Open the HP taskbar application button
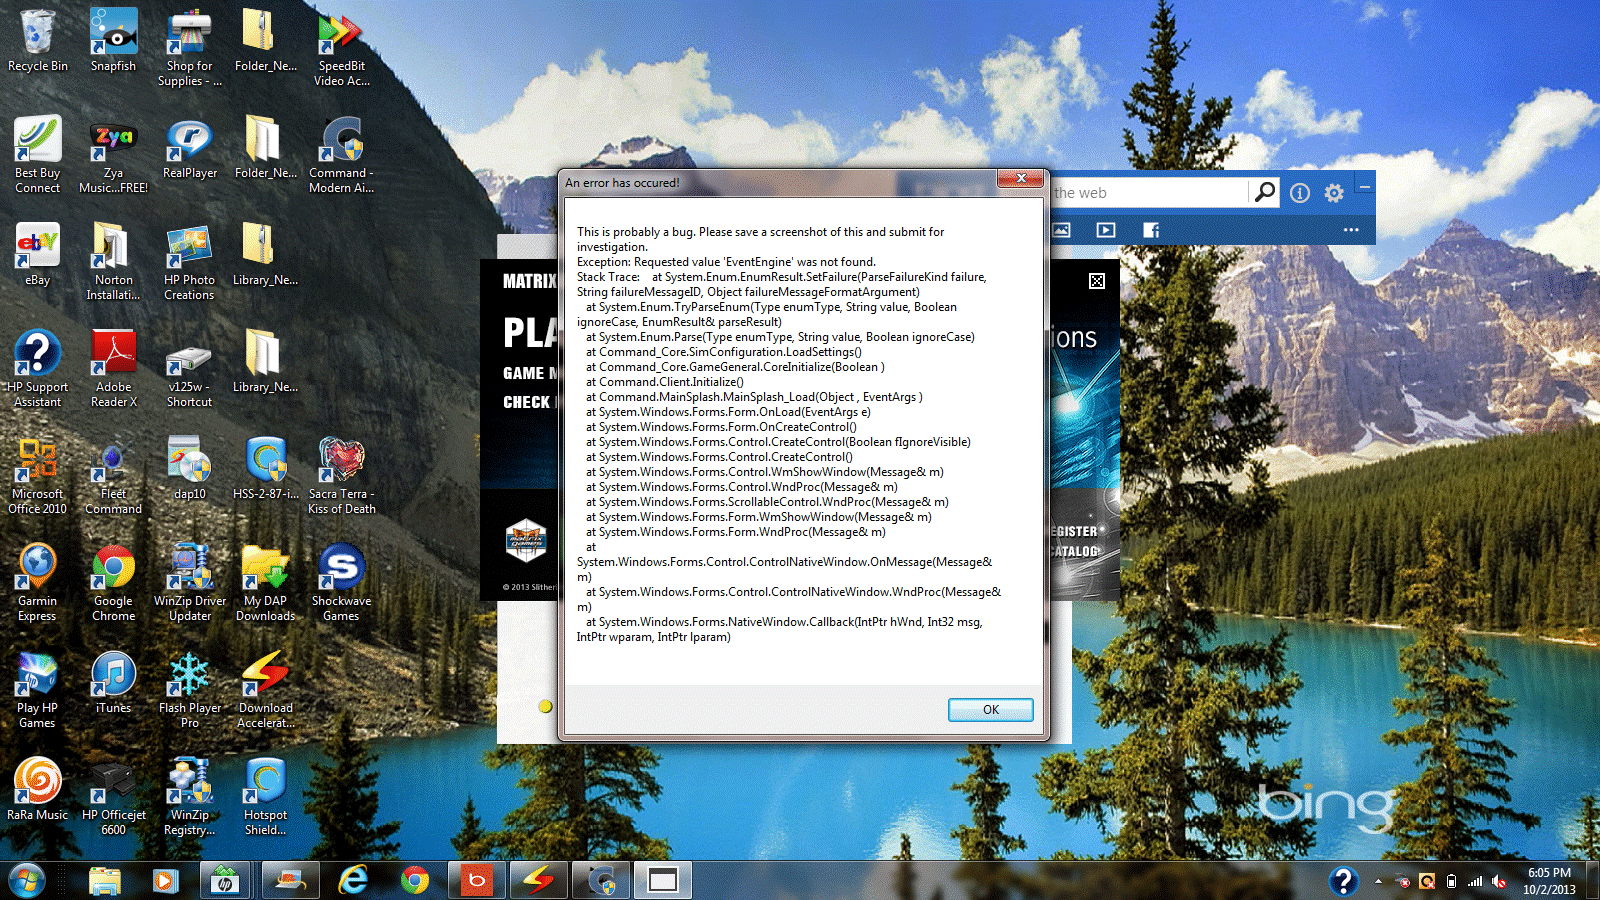The height and width of the screenshot is (900, 1600). (x=227, y=880)
